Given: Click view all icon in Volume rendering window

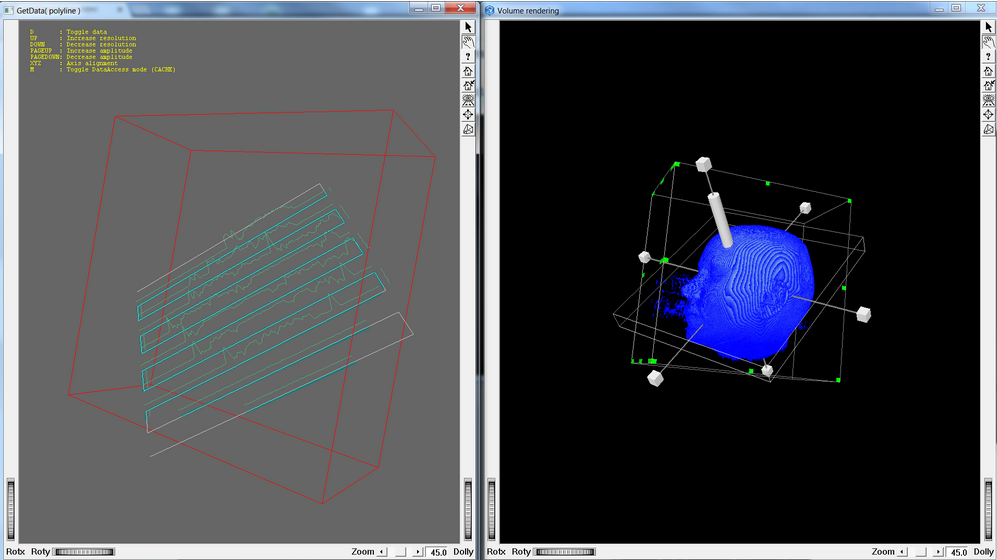Looking at the screenshot, I should [988, 100].
